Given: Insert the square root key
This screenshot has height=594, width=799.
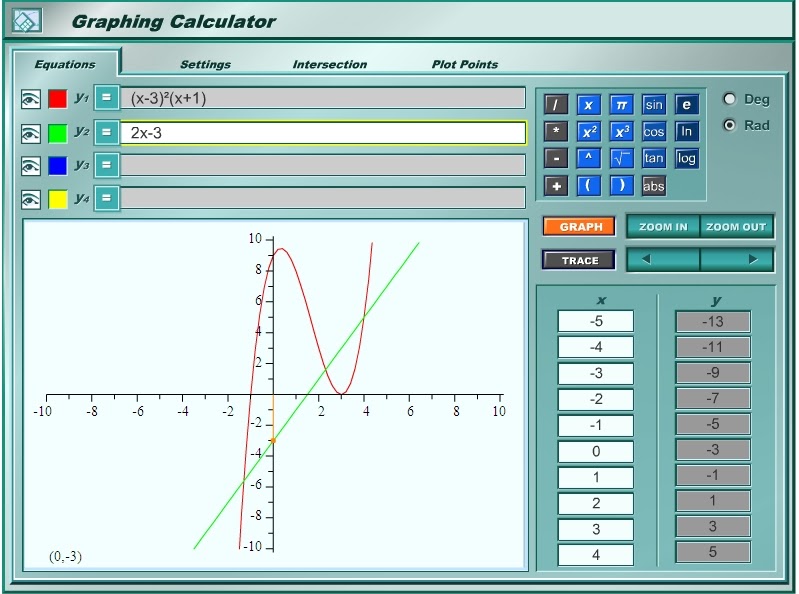Looking at the screenshot, I should click(621, 158).
